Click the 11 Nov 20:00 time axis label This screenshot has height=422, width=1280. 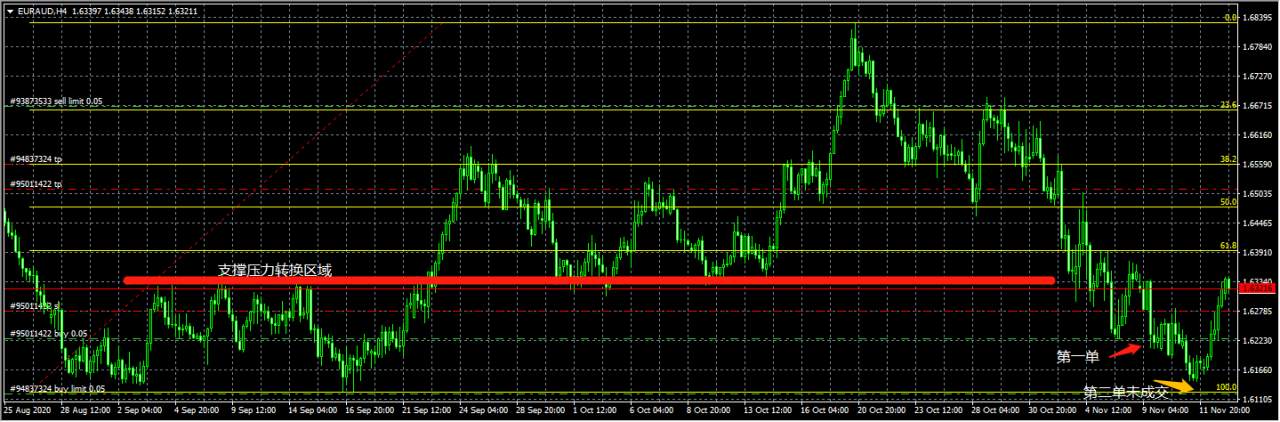1225,410
